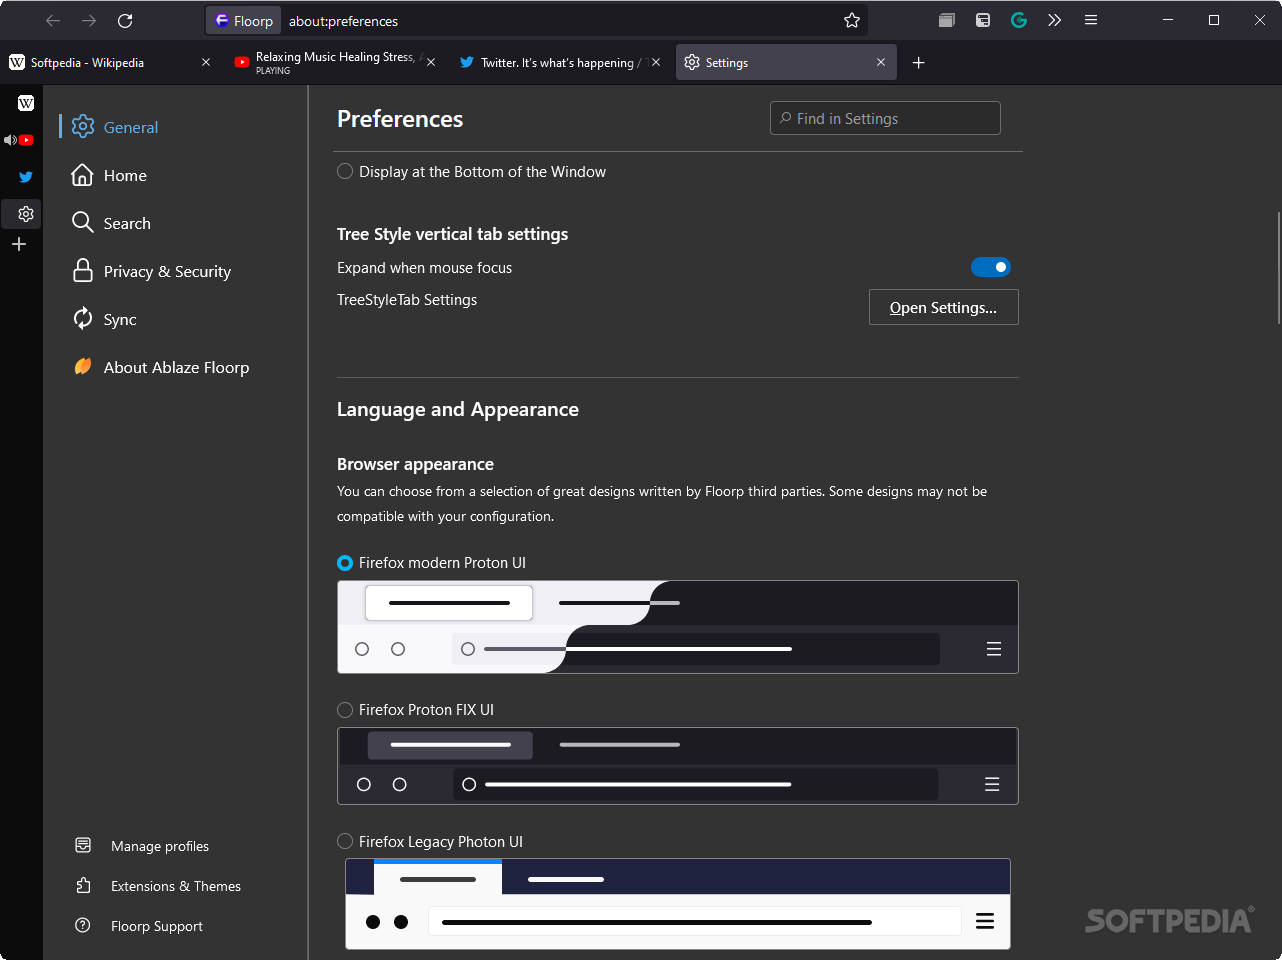Switch to Softpedia - Wikipedia tab

pos(110,62)
